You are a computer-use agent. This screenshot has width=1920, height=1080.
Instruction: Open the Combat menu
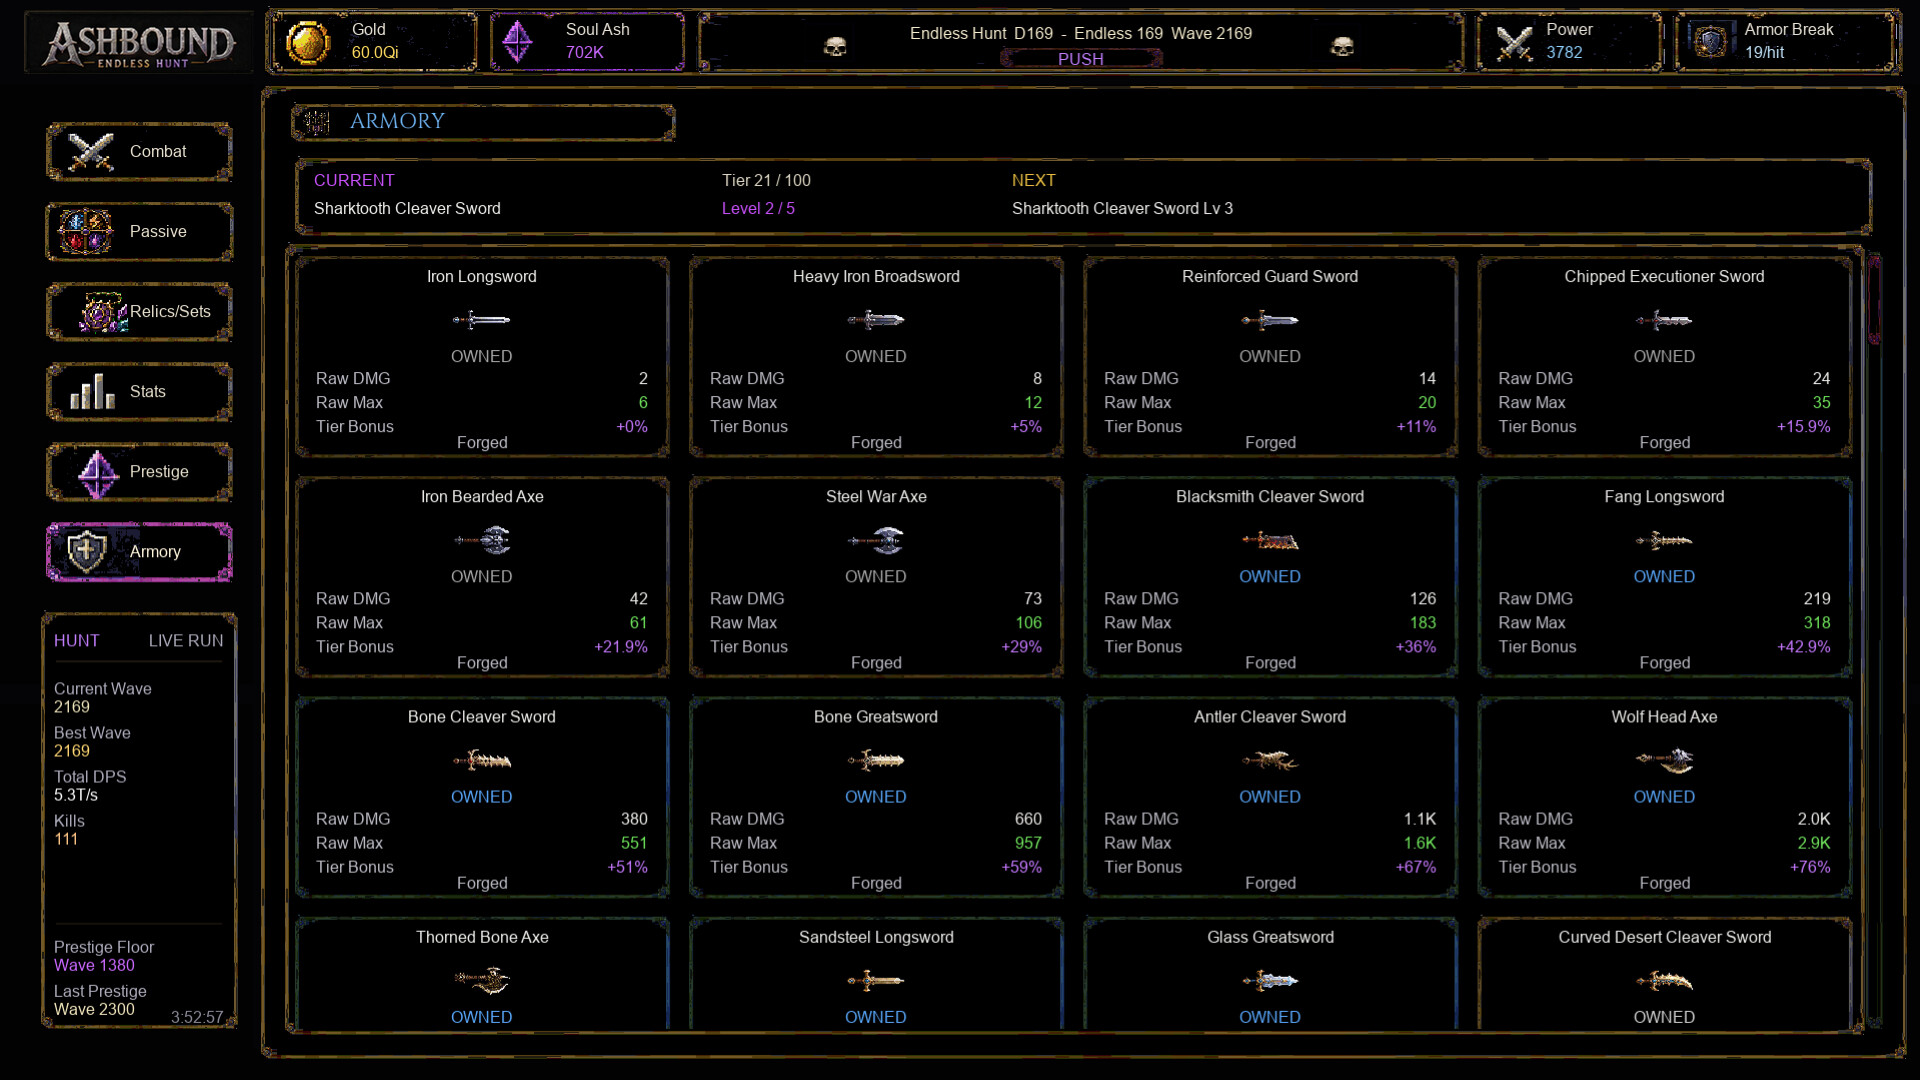tap(139, 152)
